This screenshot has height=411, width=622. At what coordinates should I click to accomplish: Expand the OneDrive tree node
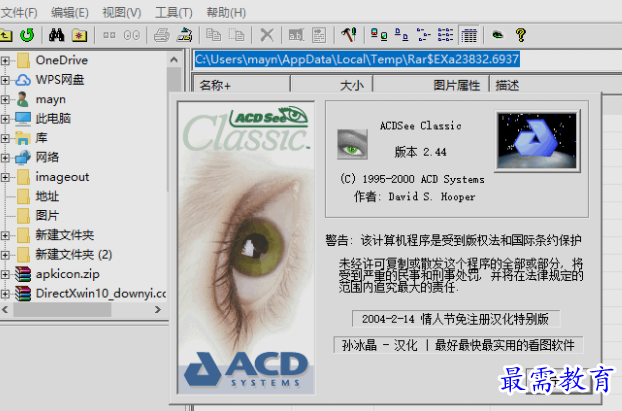click(5, 60)
